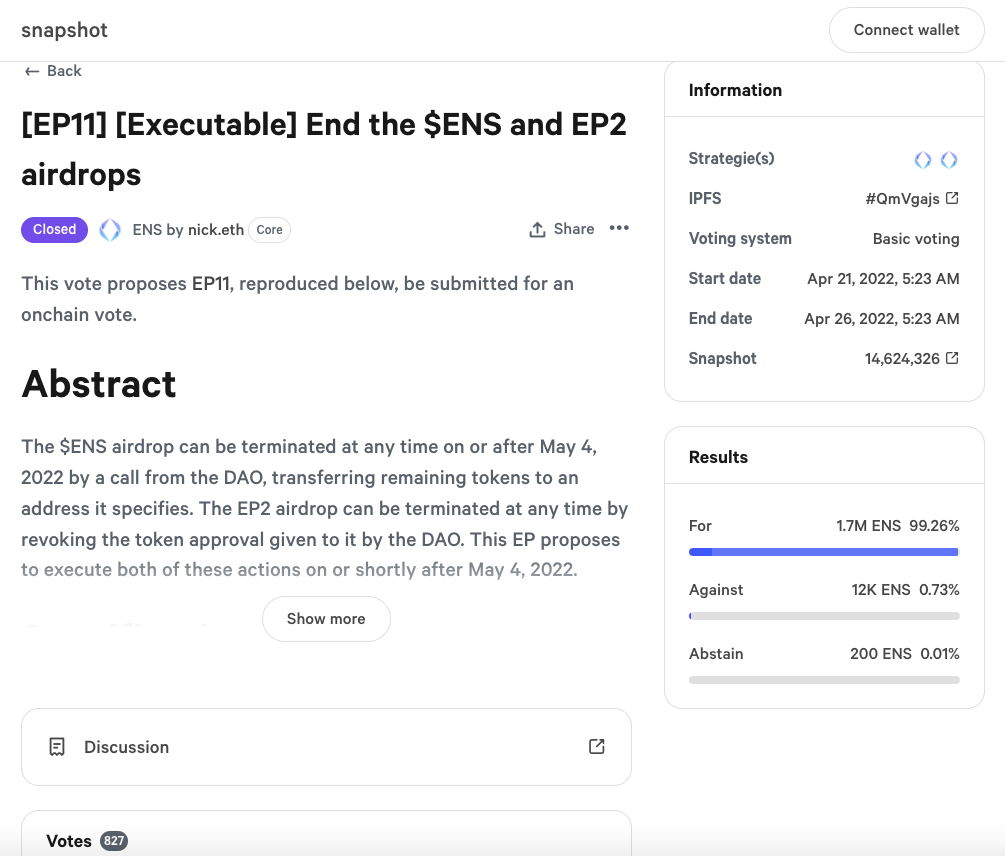1005x856 pixels.
Task: Click the first strategy icon
Action: click(x=922, y=160)
